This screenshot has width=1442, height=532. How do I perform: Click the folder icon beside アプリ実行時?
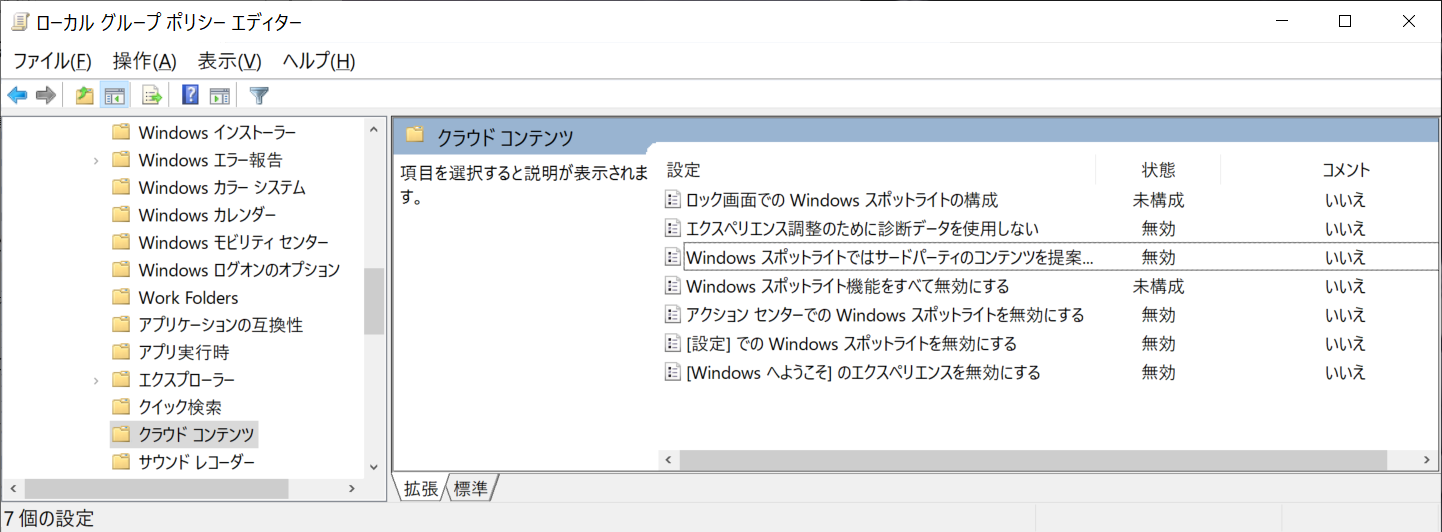click(121, 353)
